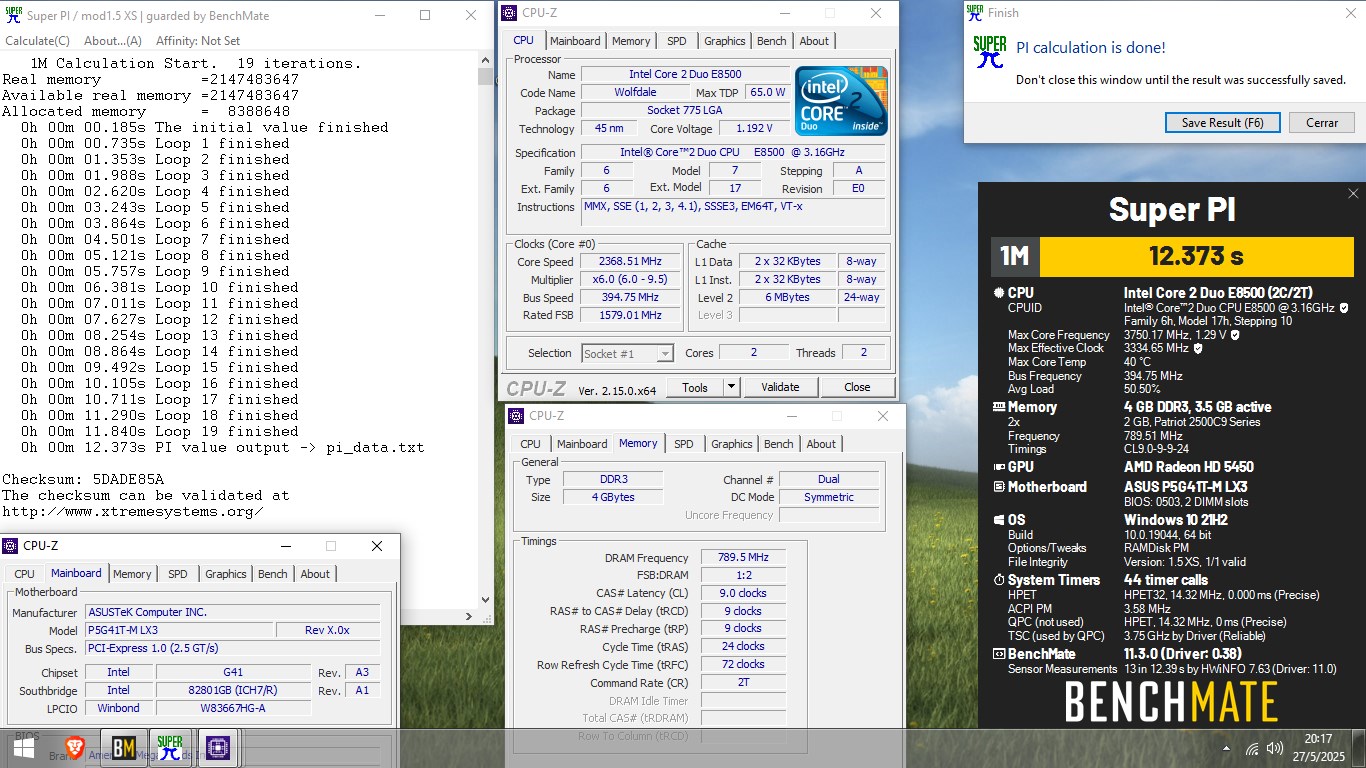Screen dimensions: 1366x768
Task: Click the shield badge beside Max Core Frequency
Action: (1234, 335)
